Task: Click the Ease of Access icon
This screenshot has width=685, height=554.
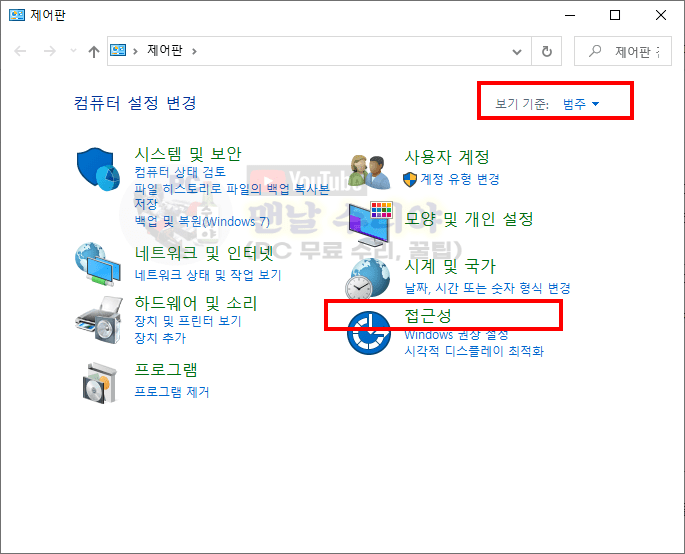Action: click(369, 333)
